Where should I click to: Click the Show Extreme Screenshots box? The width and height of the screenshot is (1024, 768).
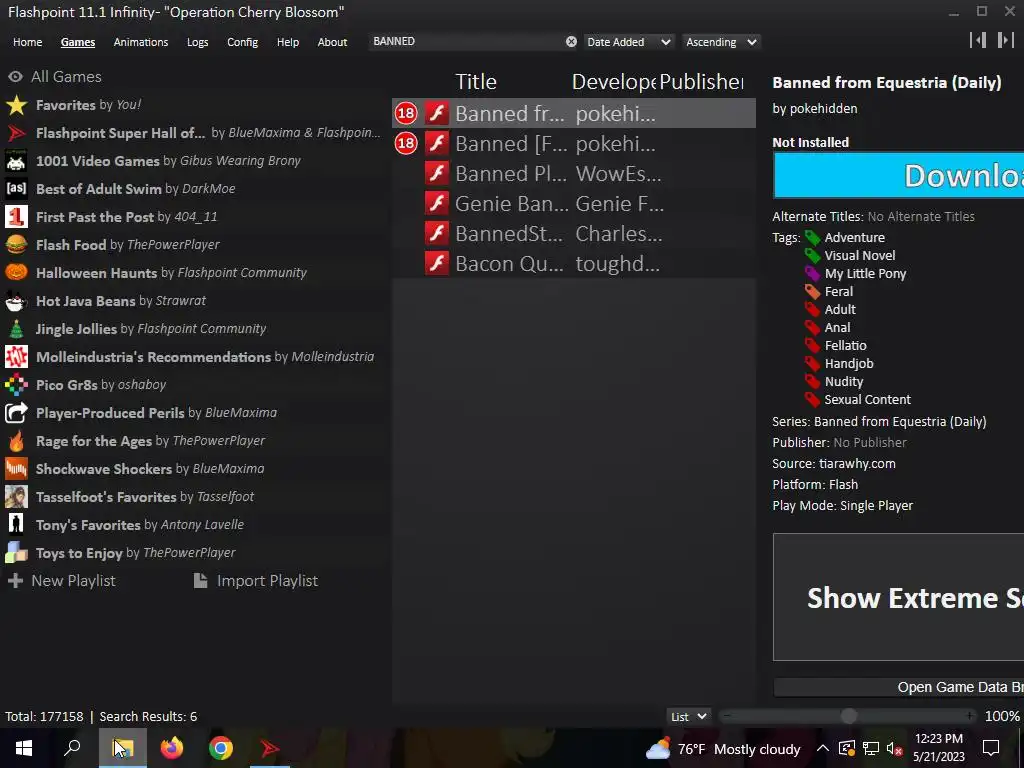pyautogui.click(x=899, y=597)
